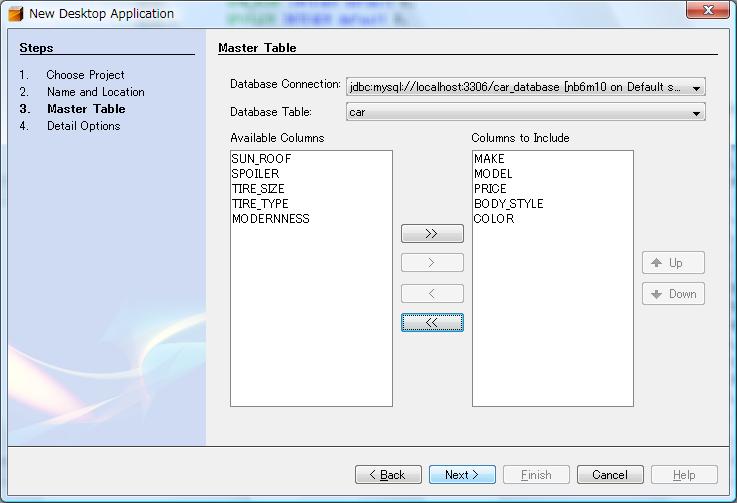Screen dimensions: 737x503
Task: Move selected column Down
Action: pyautogui.click(x=673, y=294)
